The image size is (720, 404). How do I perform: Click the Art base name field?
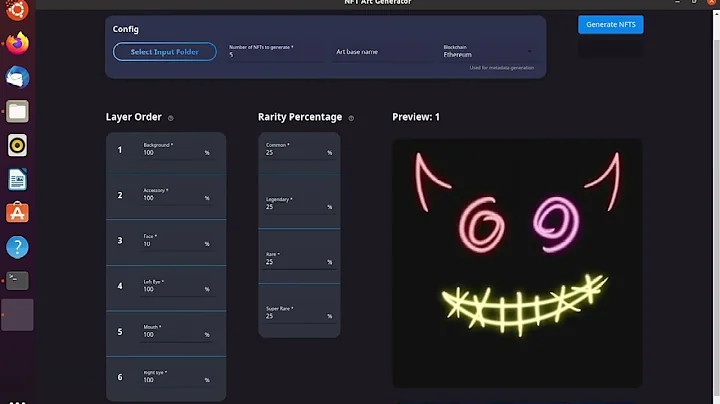point(382,52)
